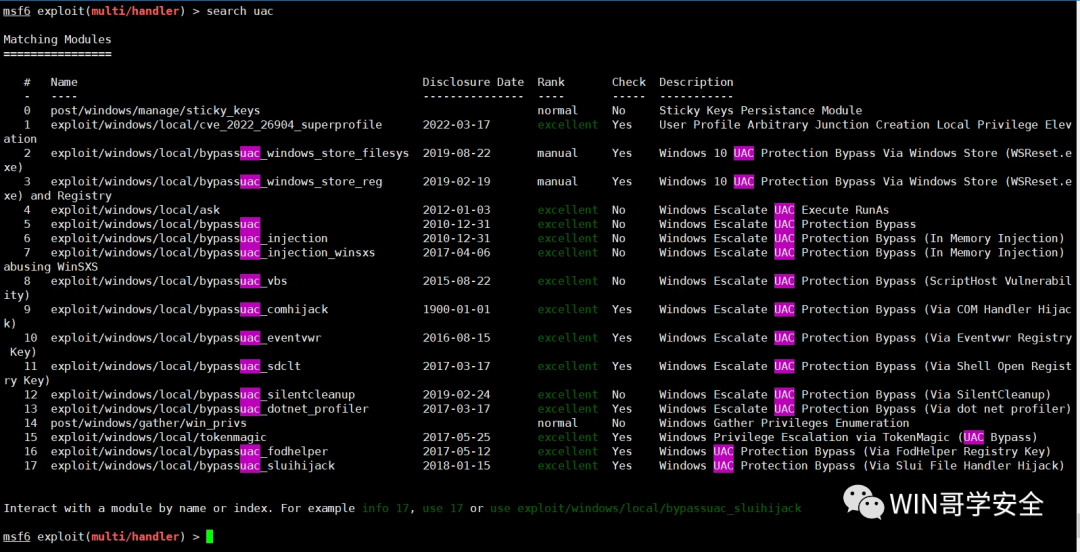This screenshot has width=1080, height=552.
Task: Click the Disclosure Date column header
Action: pos(473,82)
